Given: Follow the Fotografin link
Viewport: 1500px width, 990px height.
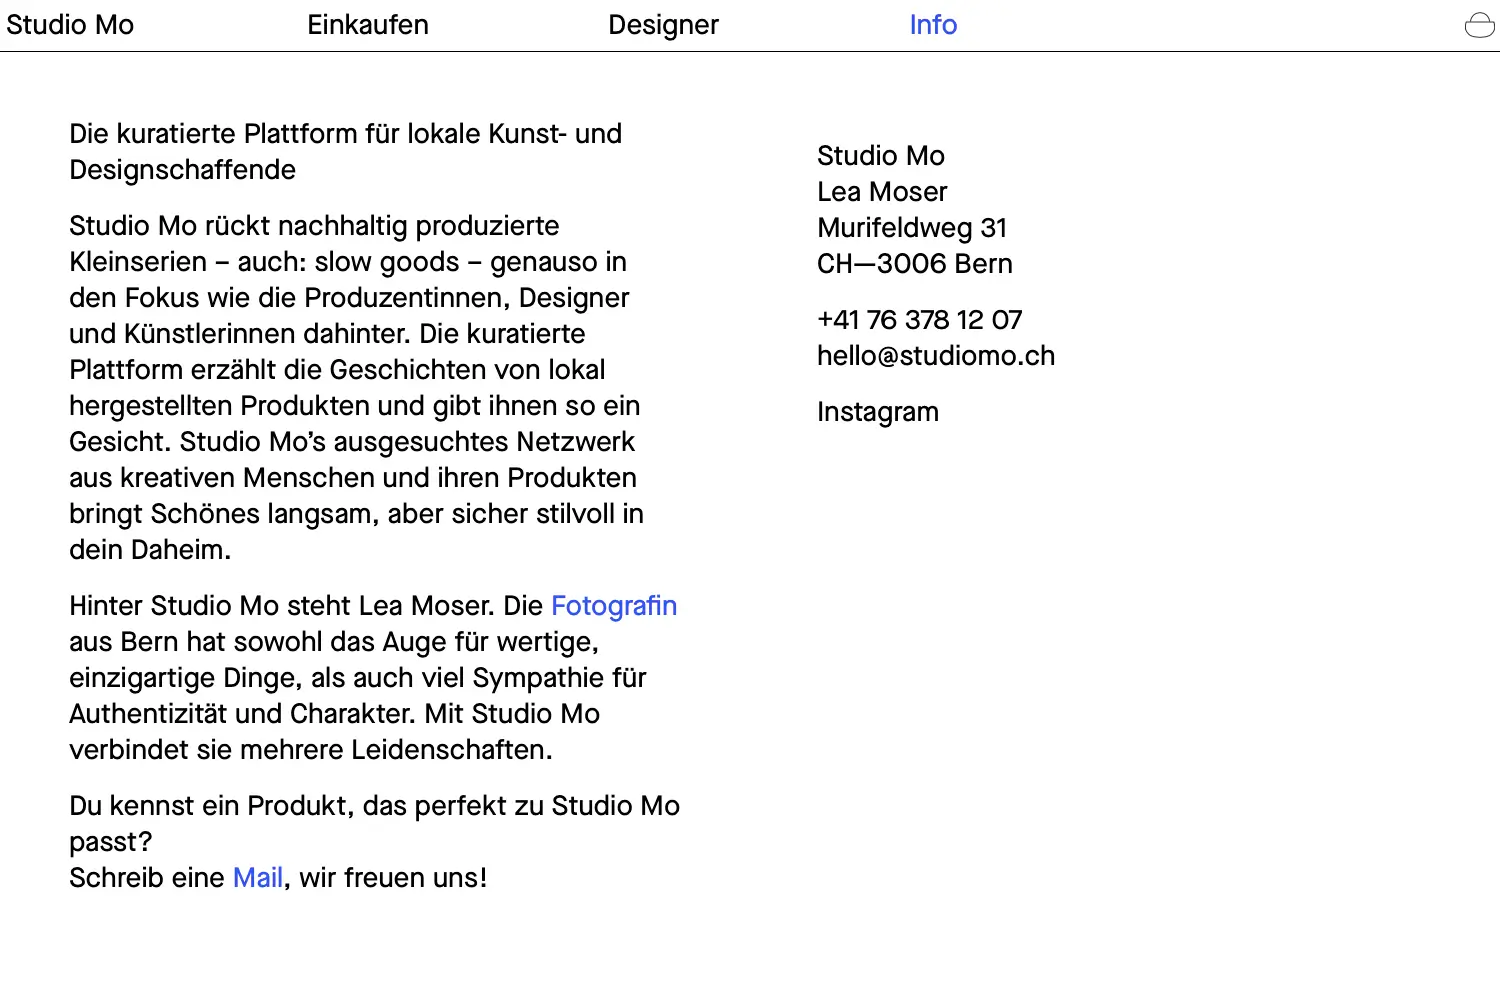Looking at the screenshot, I should coord(614,606).
